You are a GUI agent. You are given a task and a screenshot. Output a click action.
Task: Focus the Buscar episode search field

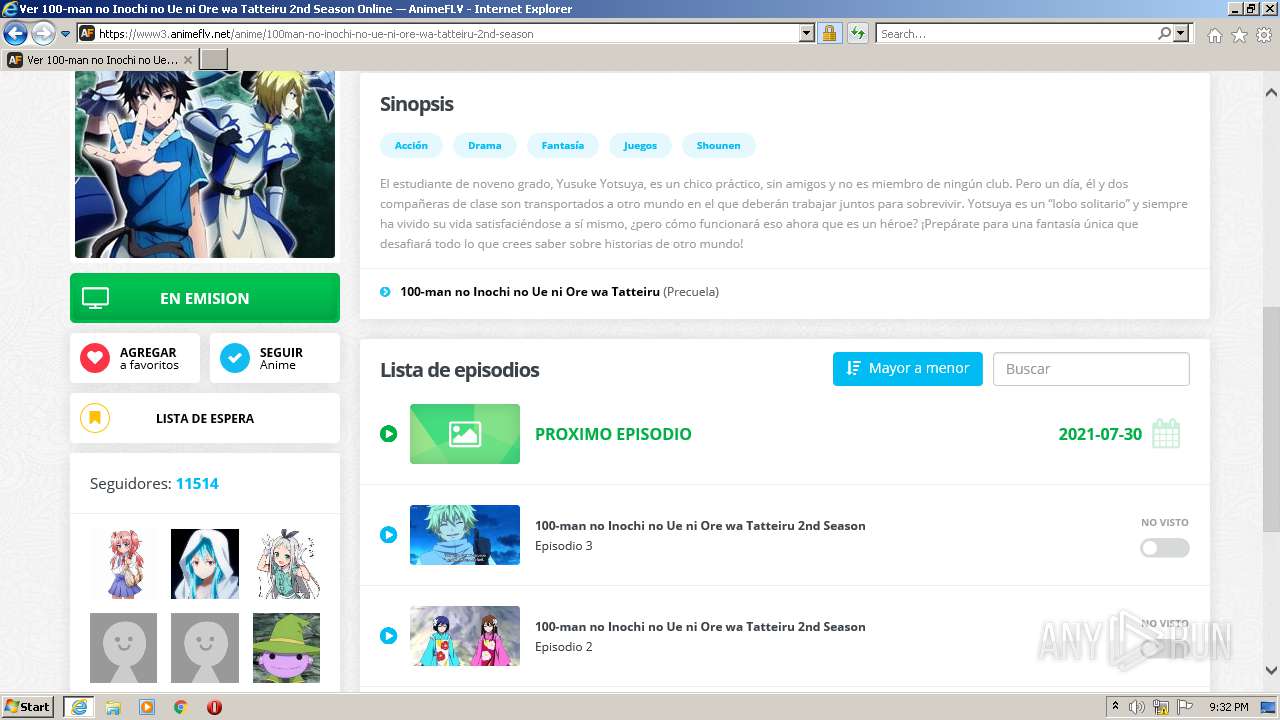[x=1091, y=369]
